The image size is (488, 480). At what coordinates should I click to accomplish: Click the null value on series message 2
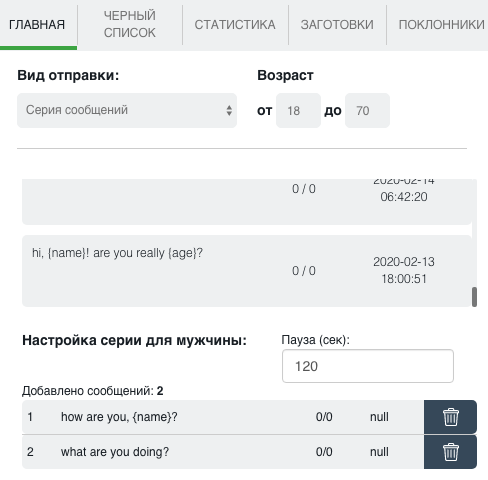(x=379, y=452)
